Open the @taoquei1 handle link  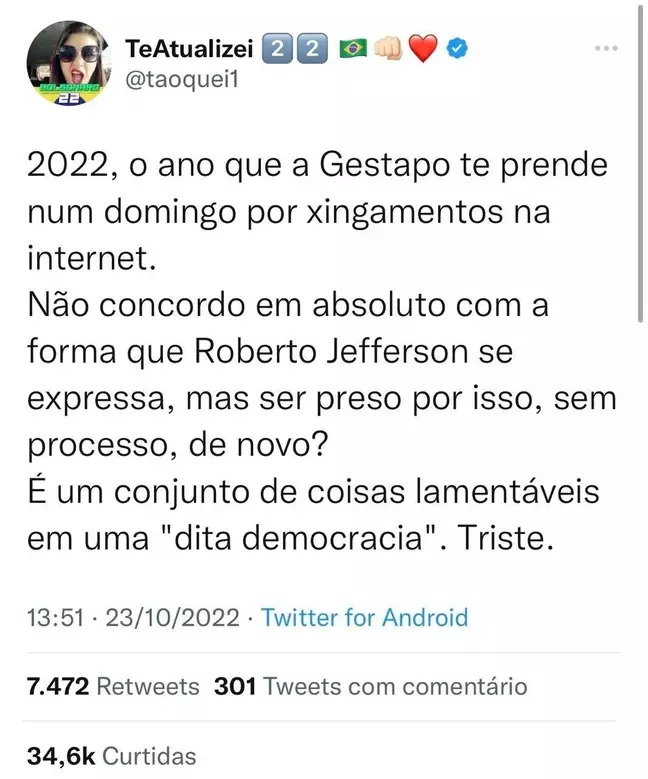coord(183,81)
